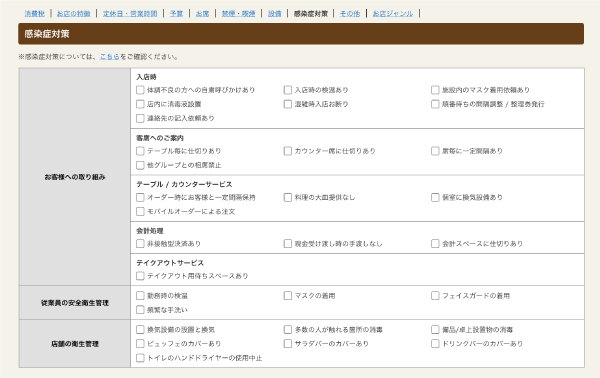Enable 施設内のマスク着用依頼あり
This screenshot has height=378, width=600.
point(435,90)
